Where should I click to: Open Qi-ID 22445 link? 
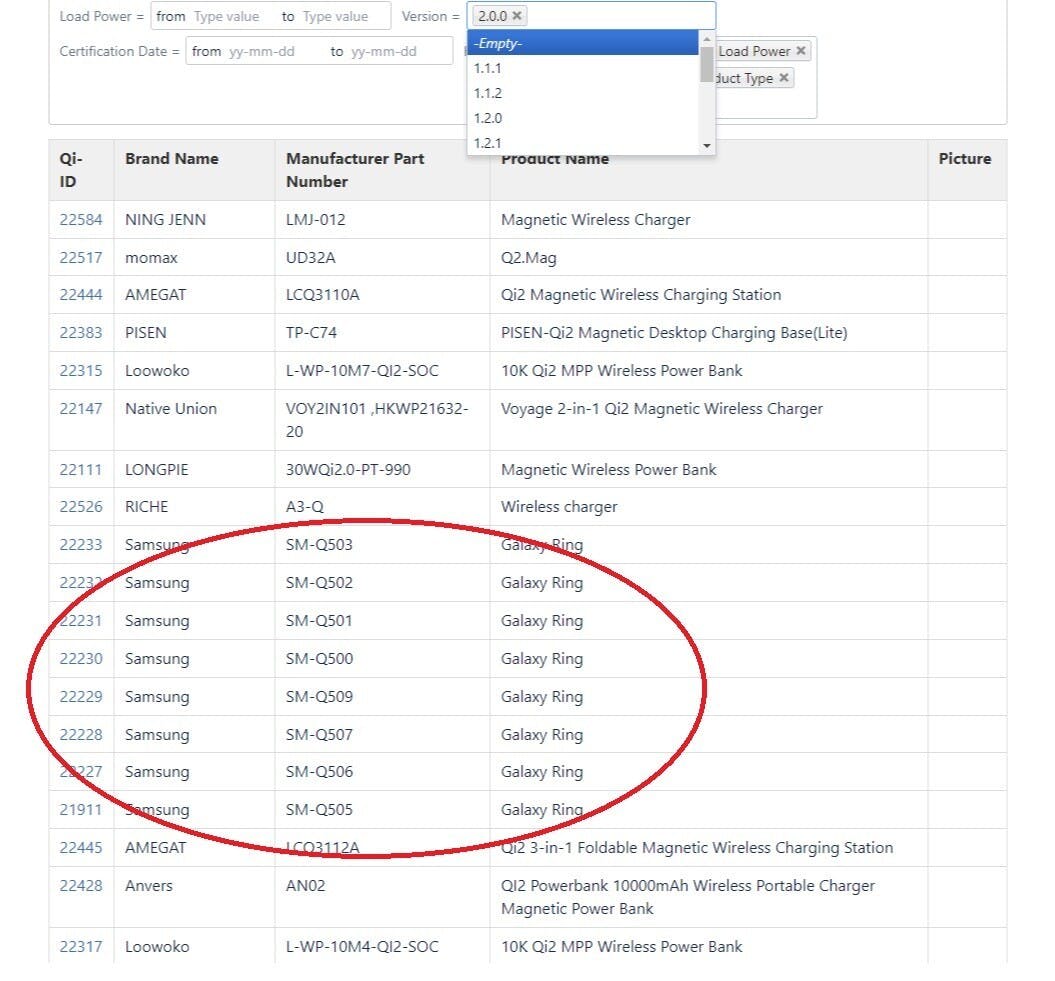coord(81,848)
